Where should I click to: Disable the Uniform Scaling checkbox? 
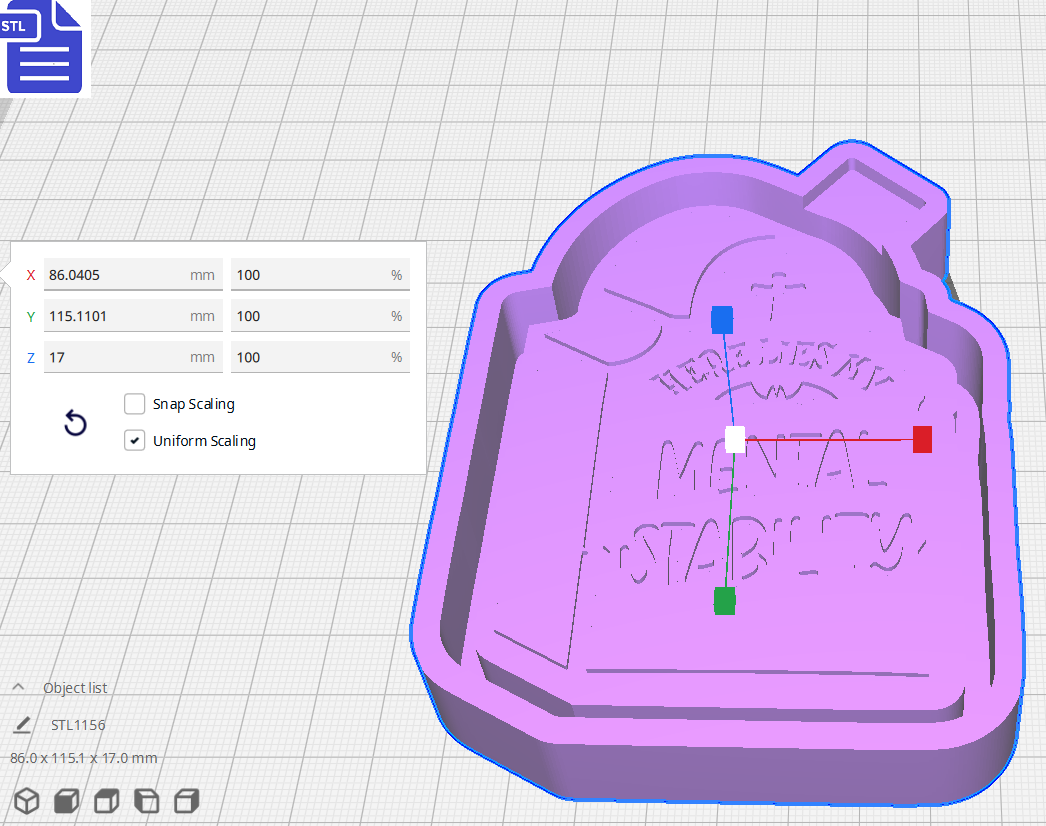pos(134,440)
